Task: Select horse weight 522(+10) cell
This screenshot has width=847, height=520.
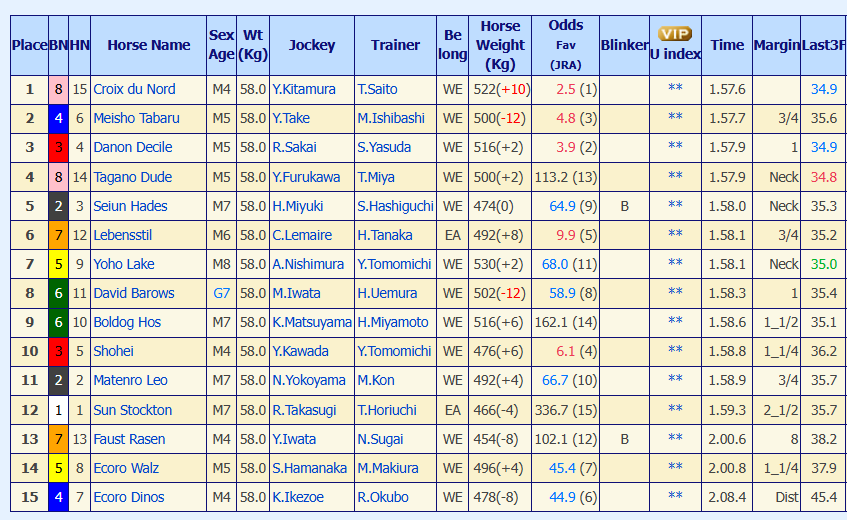Action: [x=500, y=90]
